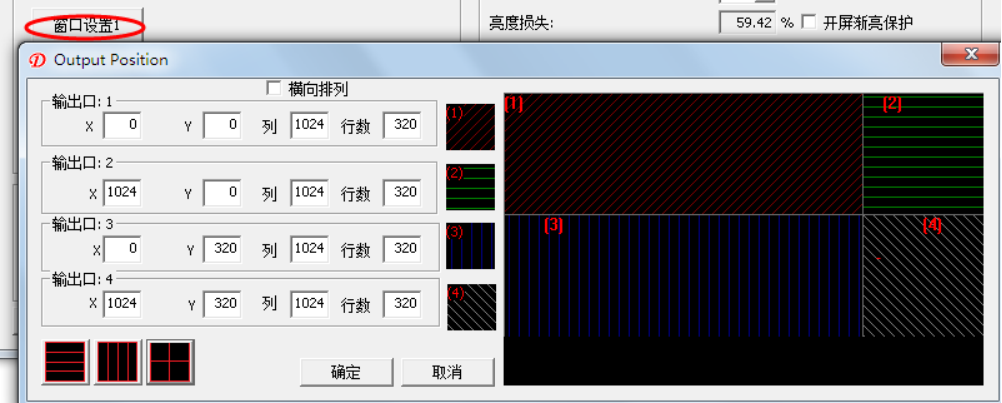Click the blue striped output 3 swatch
1002x403 pixels.
(470, 246)
